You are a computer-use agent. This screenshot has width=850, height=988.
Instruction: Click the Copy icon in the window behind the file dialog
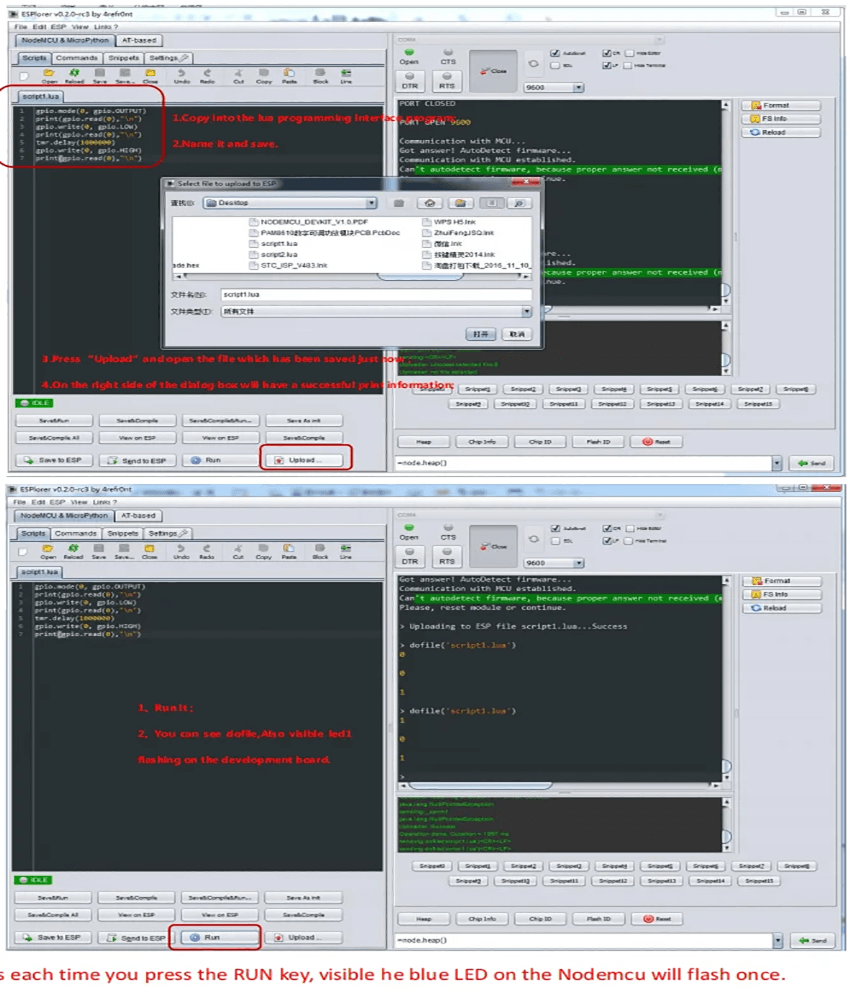(x=263, y=73)
